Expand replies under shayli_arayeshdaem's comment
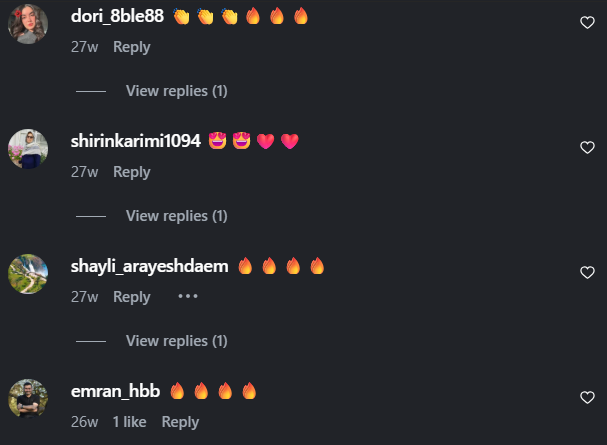607x445 pixels. coord(177,341)
